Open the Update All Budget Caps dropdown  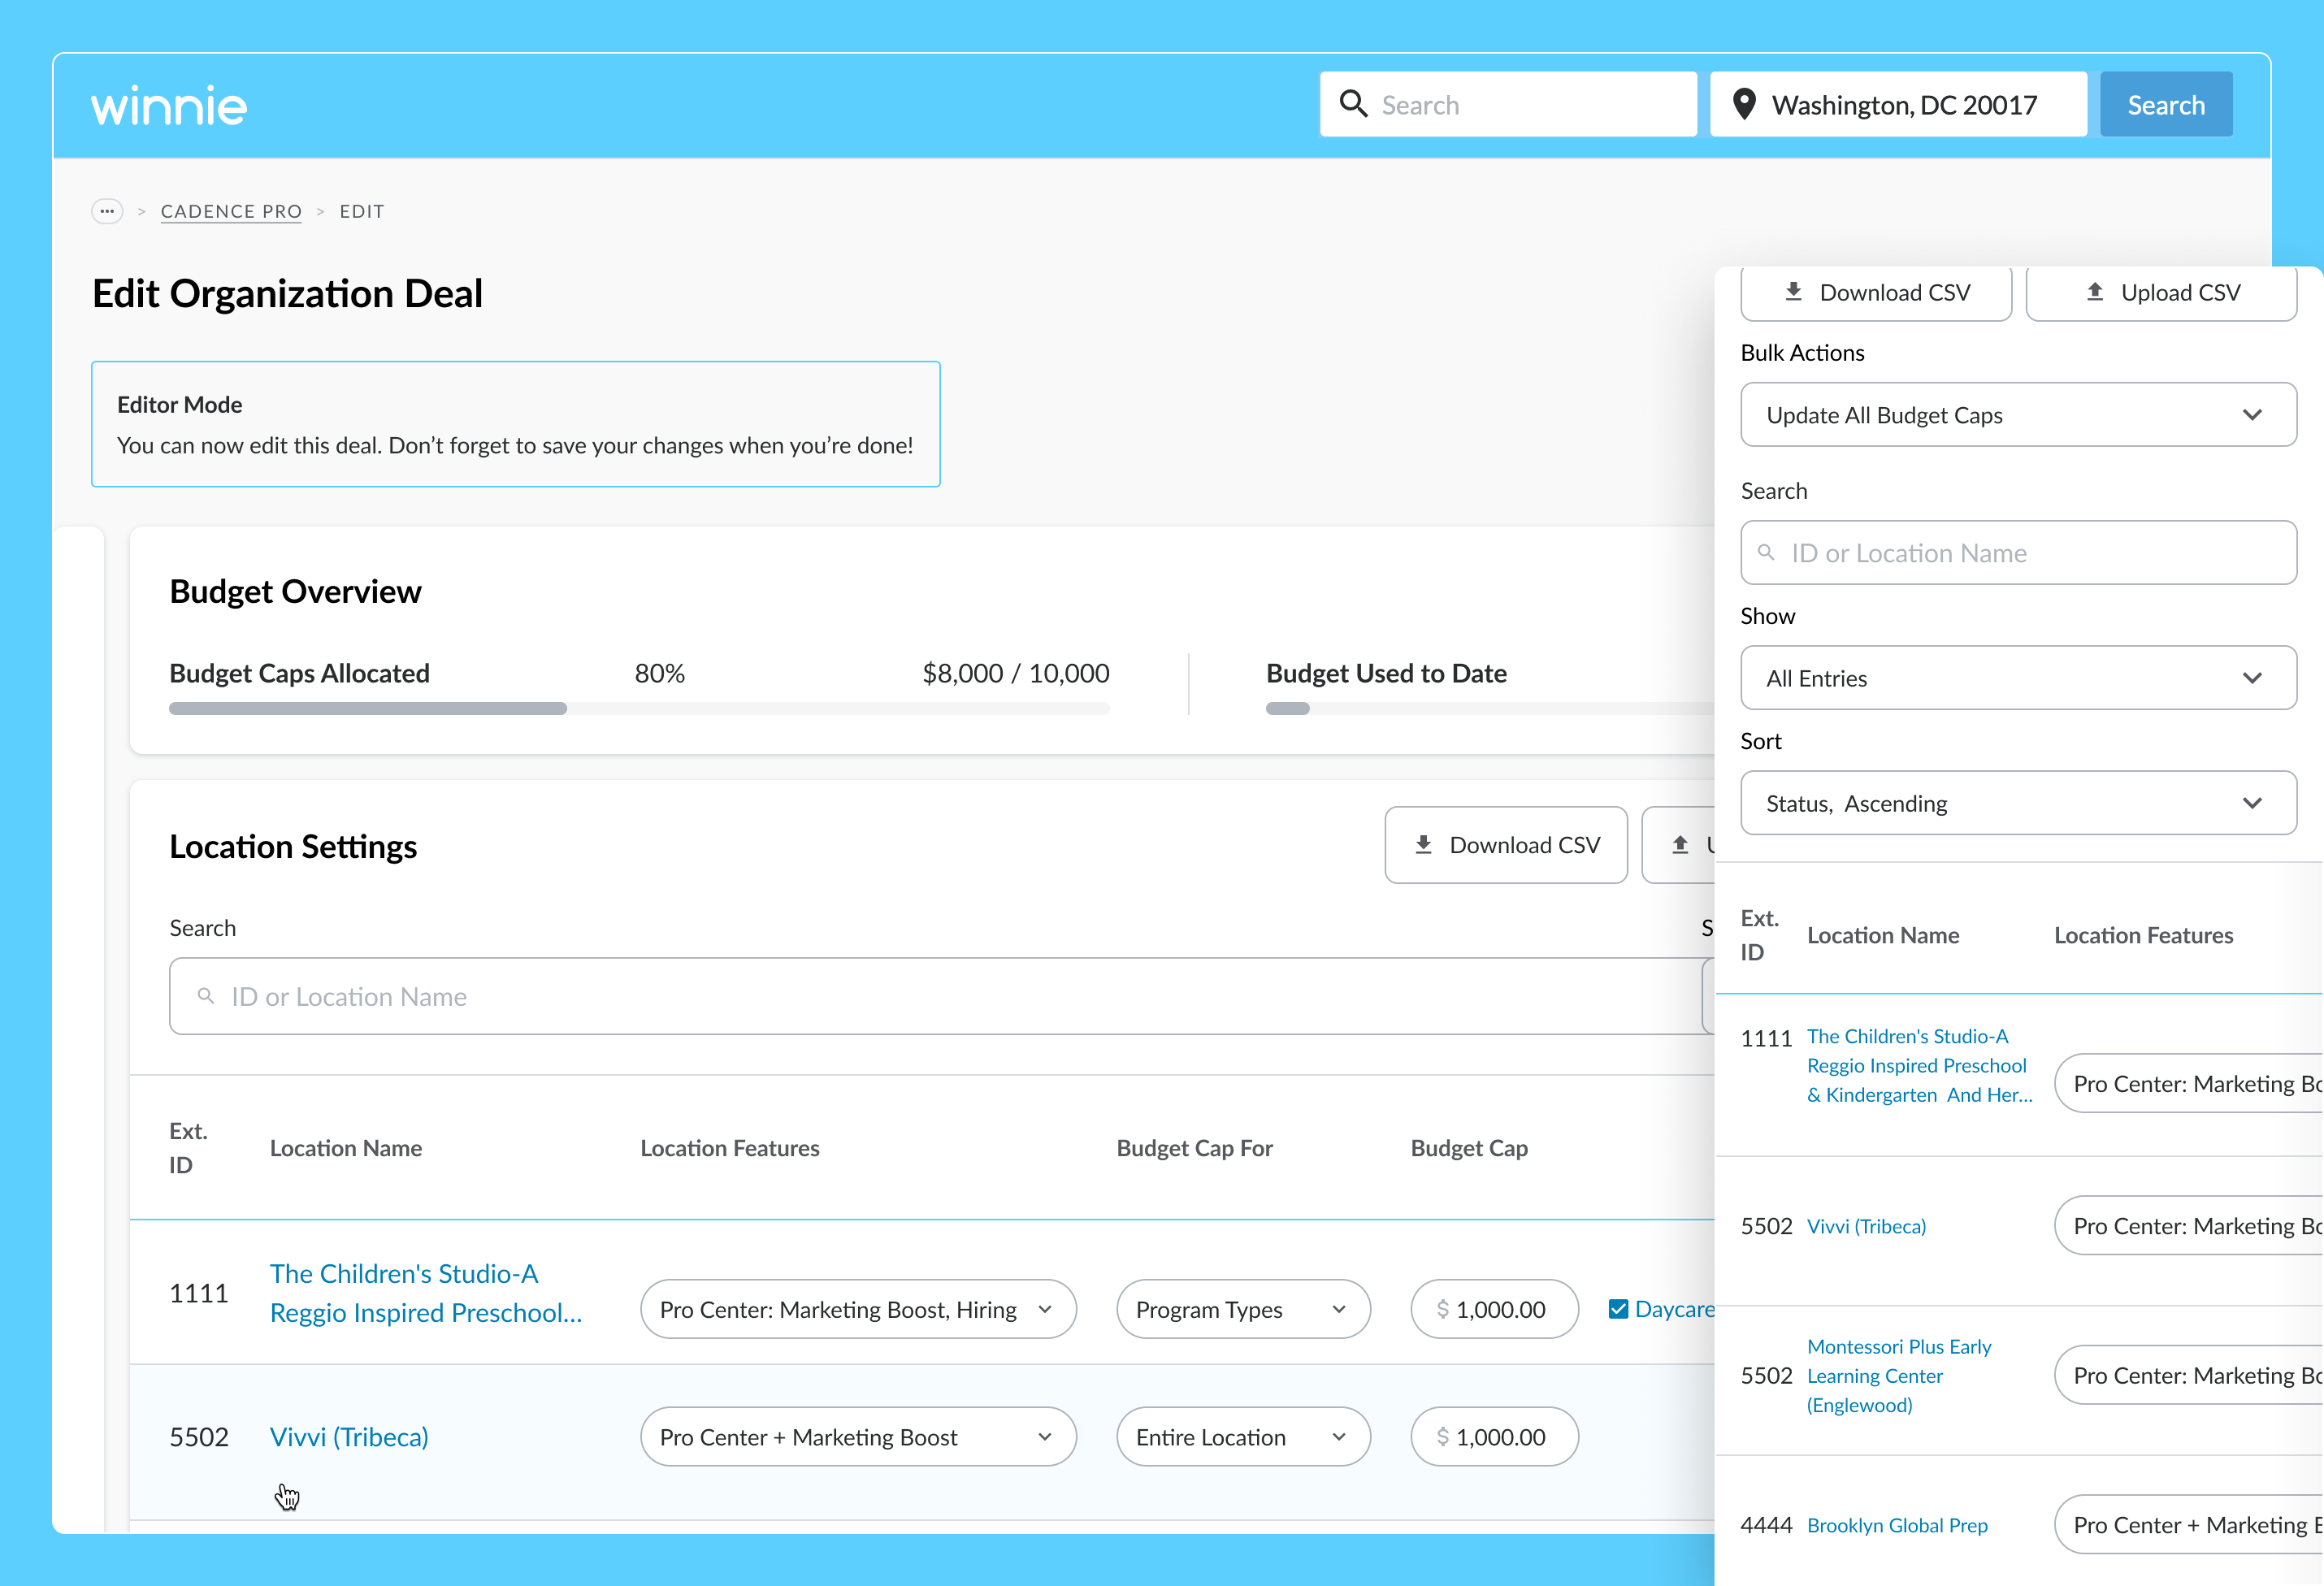(2018, 414)
